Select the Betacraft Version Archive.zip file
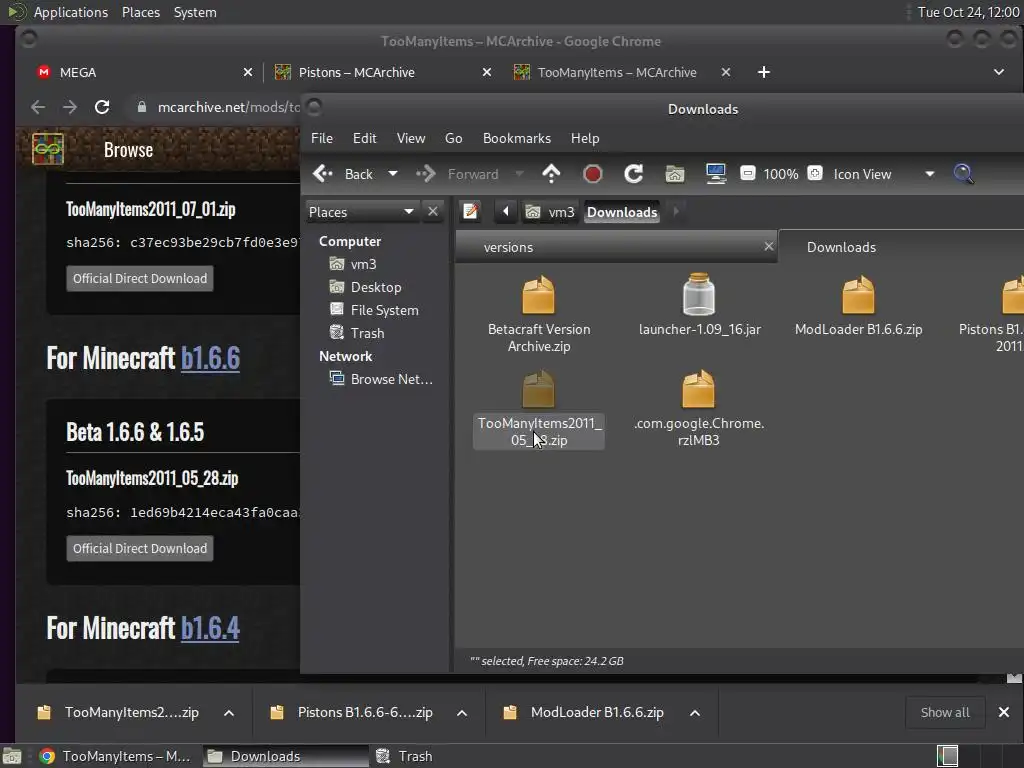The height and width of the screenshot is (768, 1024). point(539,315)
